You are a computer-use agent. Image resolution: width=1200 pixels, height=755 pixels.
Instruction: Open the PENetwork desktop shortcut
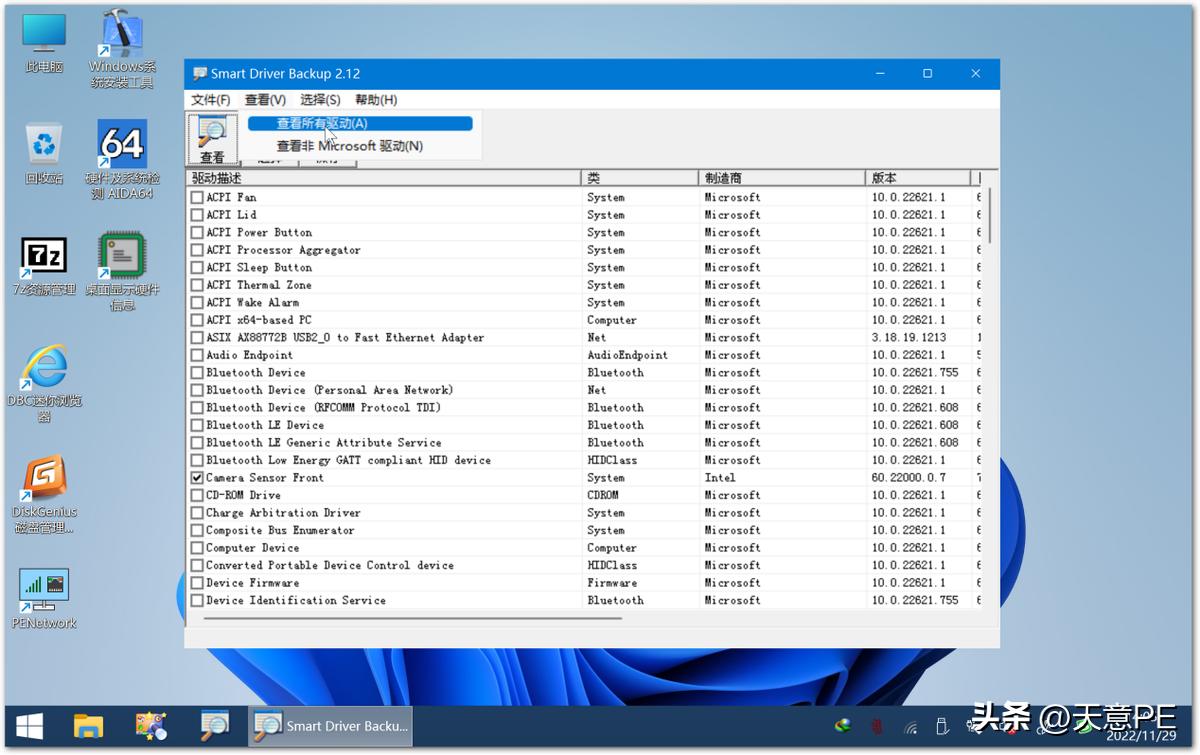tap(44, 590)
